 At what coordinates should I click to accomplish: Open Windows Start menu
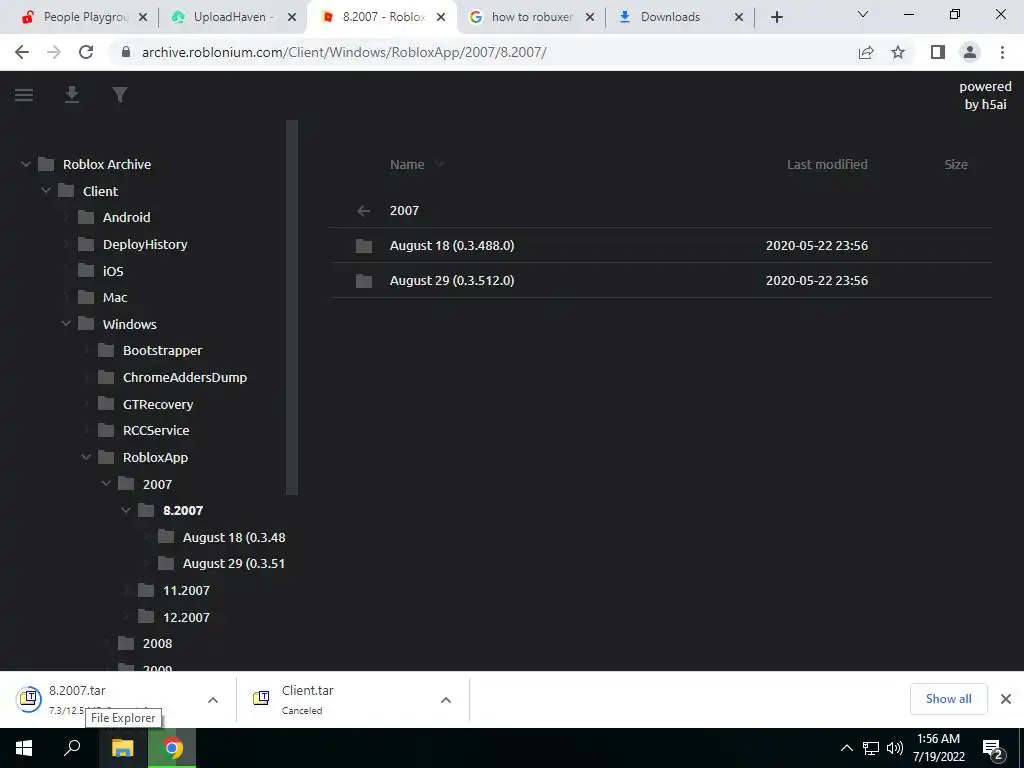24,748
